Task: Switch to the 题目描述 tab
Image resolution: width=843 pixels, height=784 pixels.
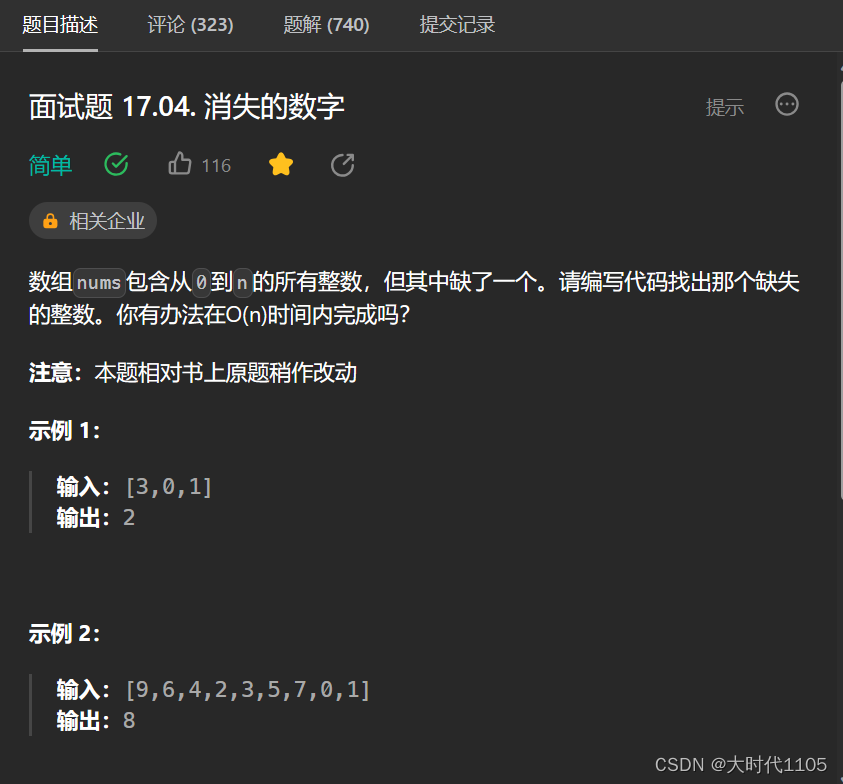Action: click(60, 25)
